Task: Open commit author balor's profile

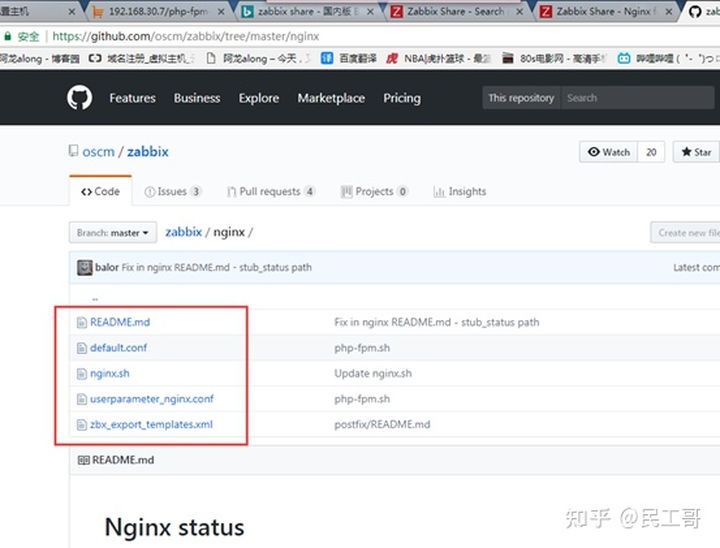Action: tap(107, 267)
